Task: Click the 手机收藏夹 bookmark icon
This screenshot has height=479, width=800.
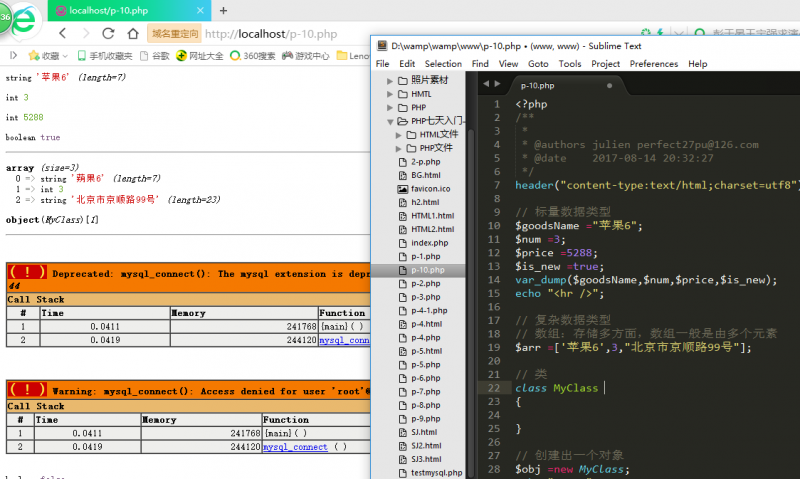Action: (80, 56)
